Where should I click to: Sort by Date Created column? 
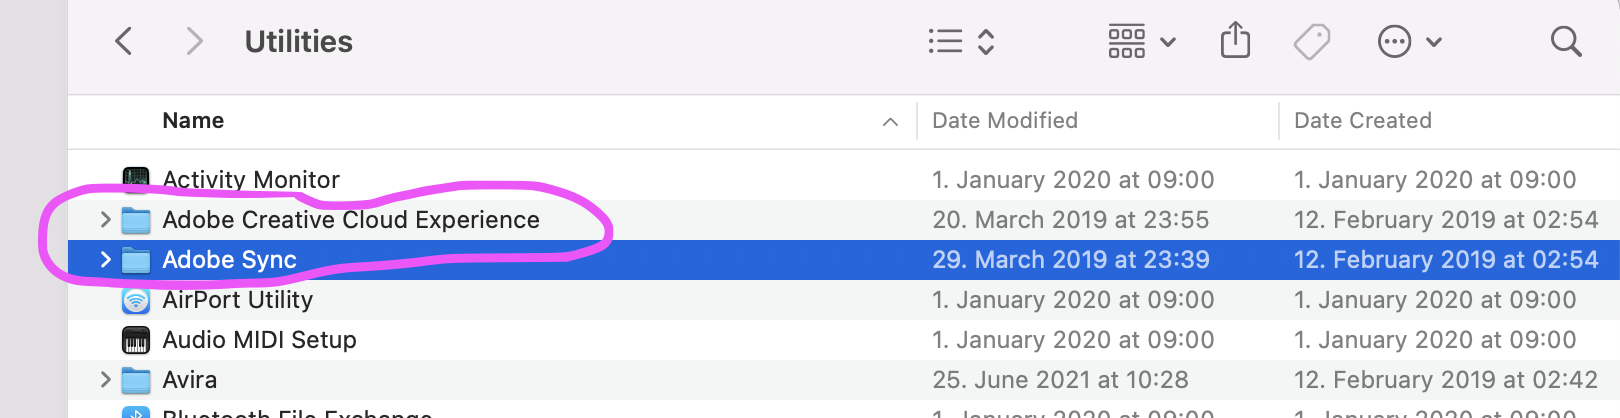tap(1362, 121)
